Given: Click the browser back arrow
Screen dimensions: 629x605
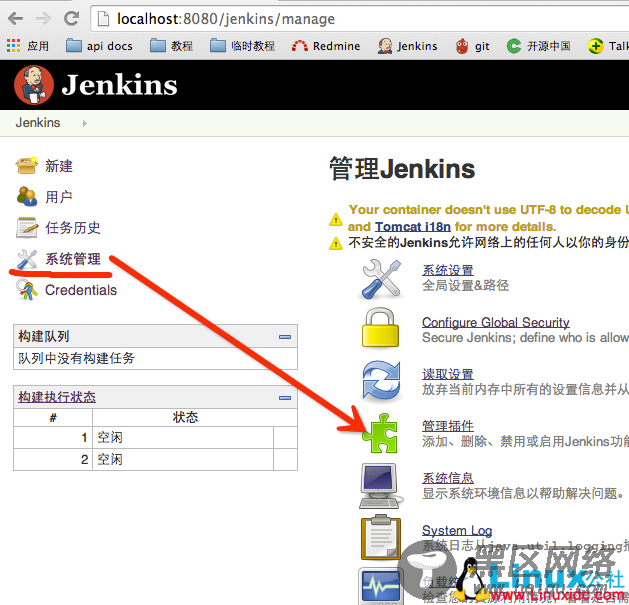Looking at the screenshot, I should coord(15,18).
